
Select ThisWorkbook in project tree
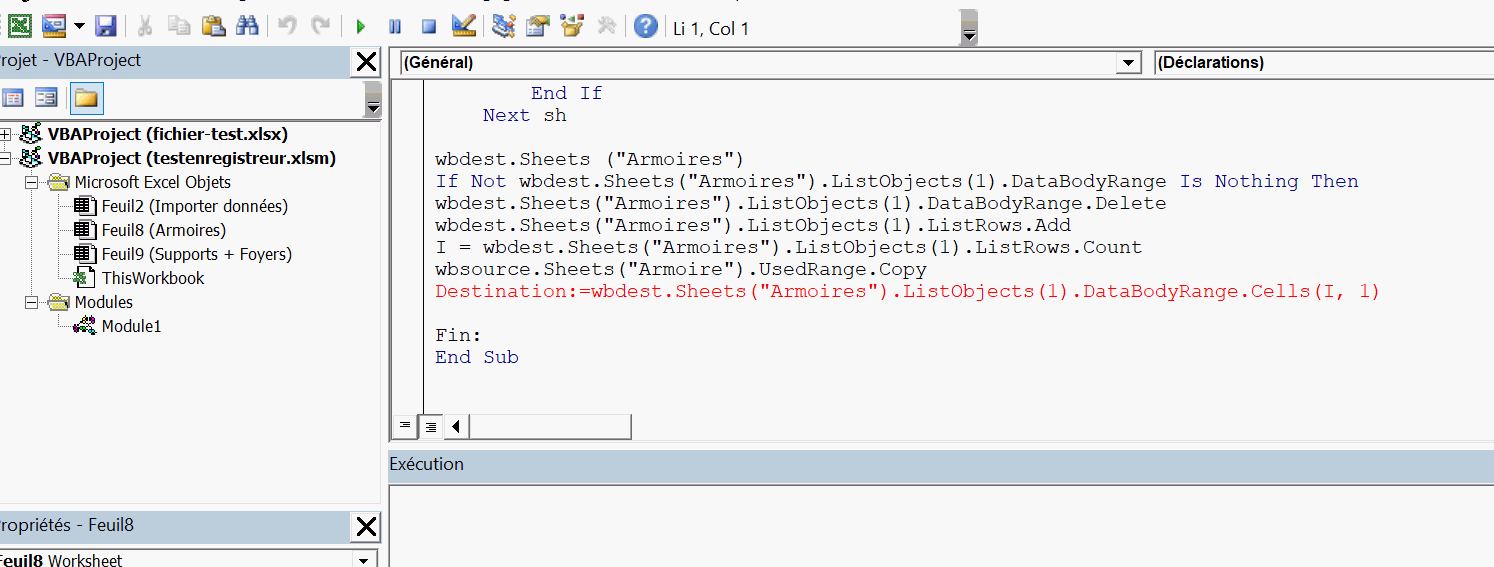[153, 278]
